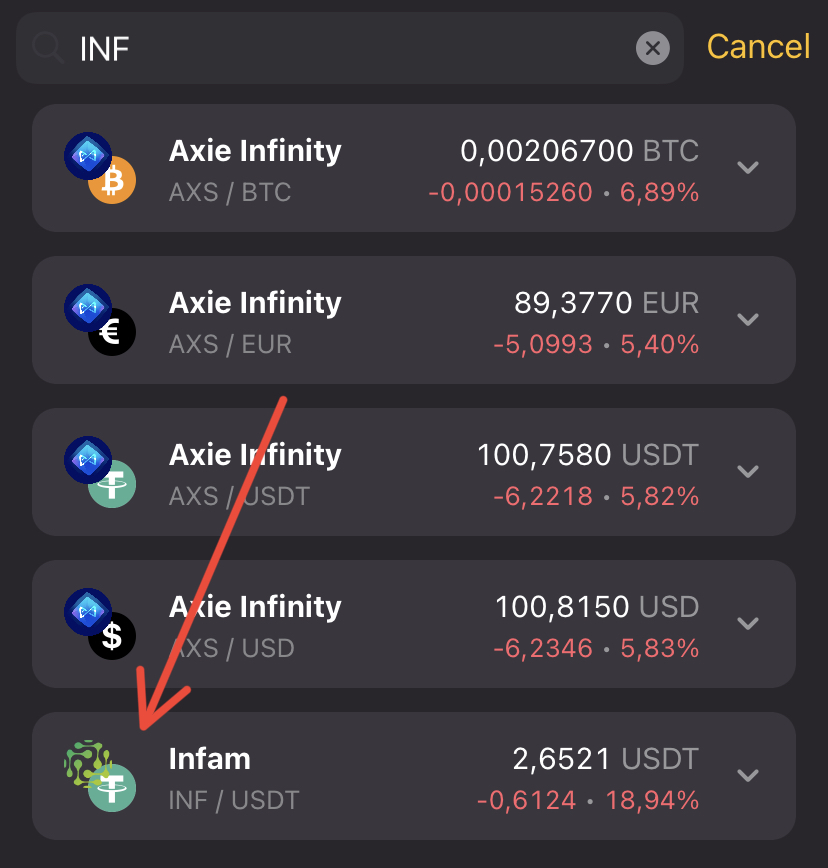Tap the AXS / USD pair coin icon
Screen dimensions: 828x868
tap(99, 624)
